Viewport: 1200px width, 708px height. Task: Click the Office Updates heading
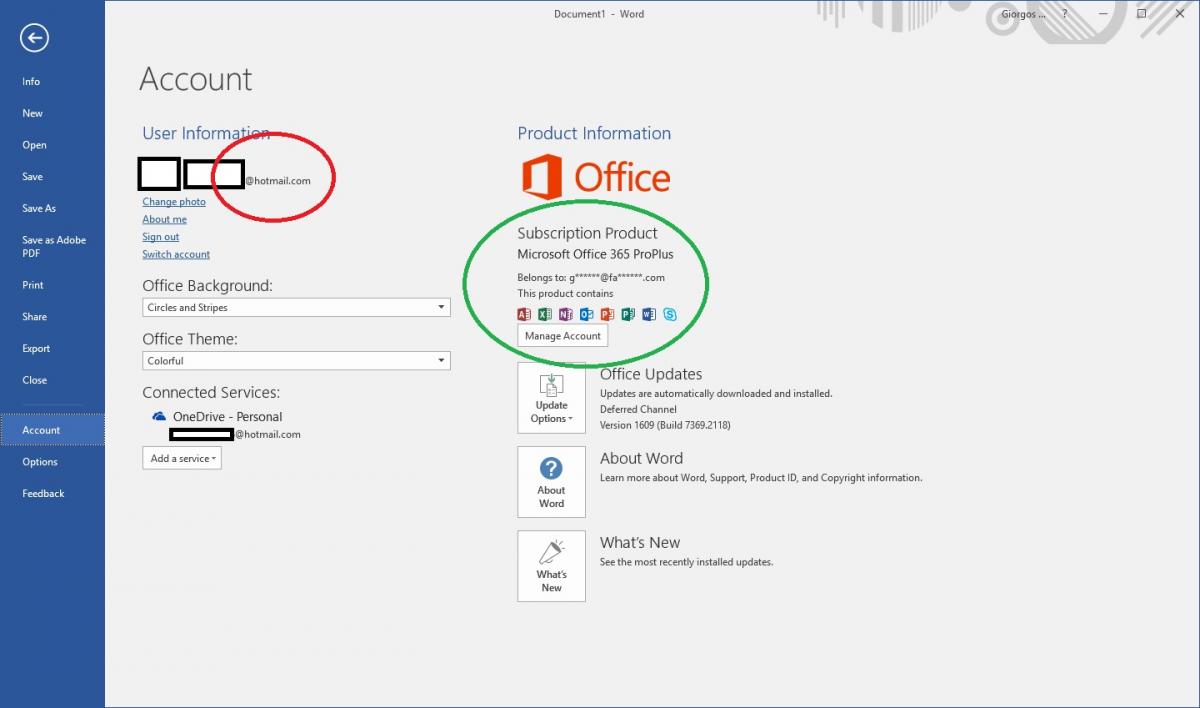pos(651,374)
